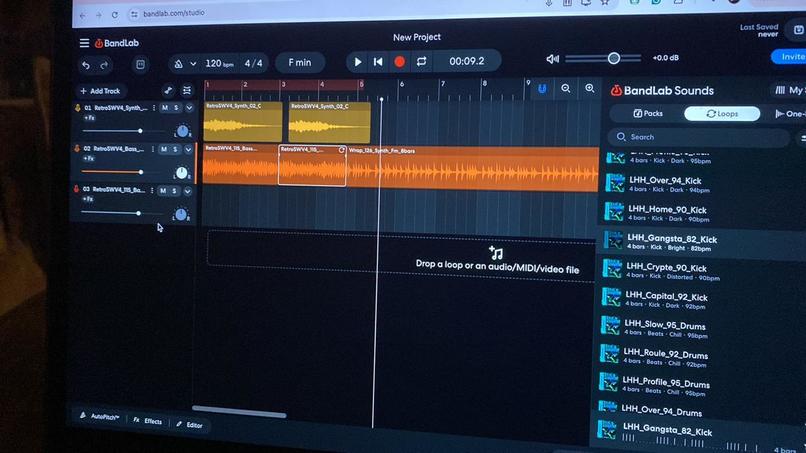806x453 pixels.
Task: Open the F min key selector
Action: 300,62
